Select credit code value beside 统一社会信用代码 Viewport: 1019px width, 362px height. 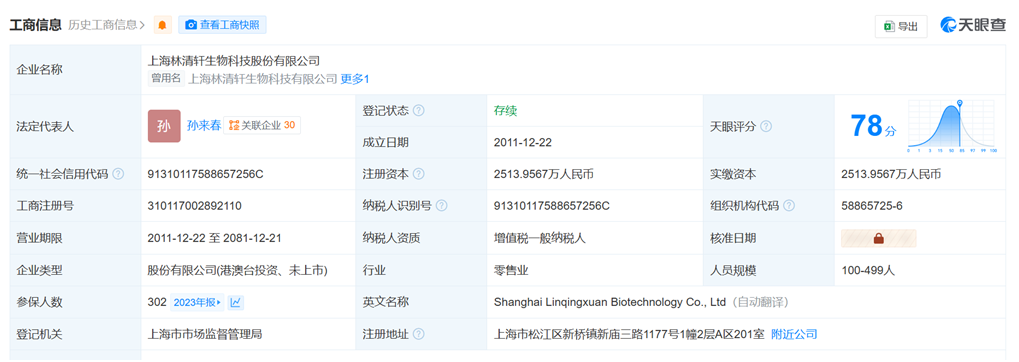coord(205,174)
